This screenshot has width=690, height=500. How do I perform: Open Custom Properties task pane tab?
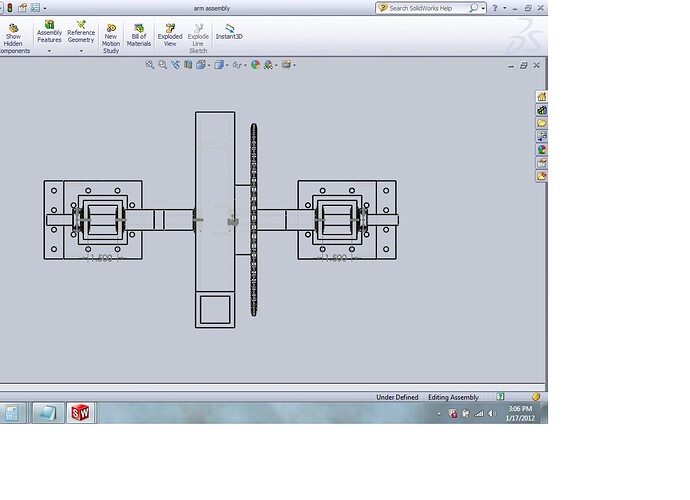click(x=542, y=163)
